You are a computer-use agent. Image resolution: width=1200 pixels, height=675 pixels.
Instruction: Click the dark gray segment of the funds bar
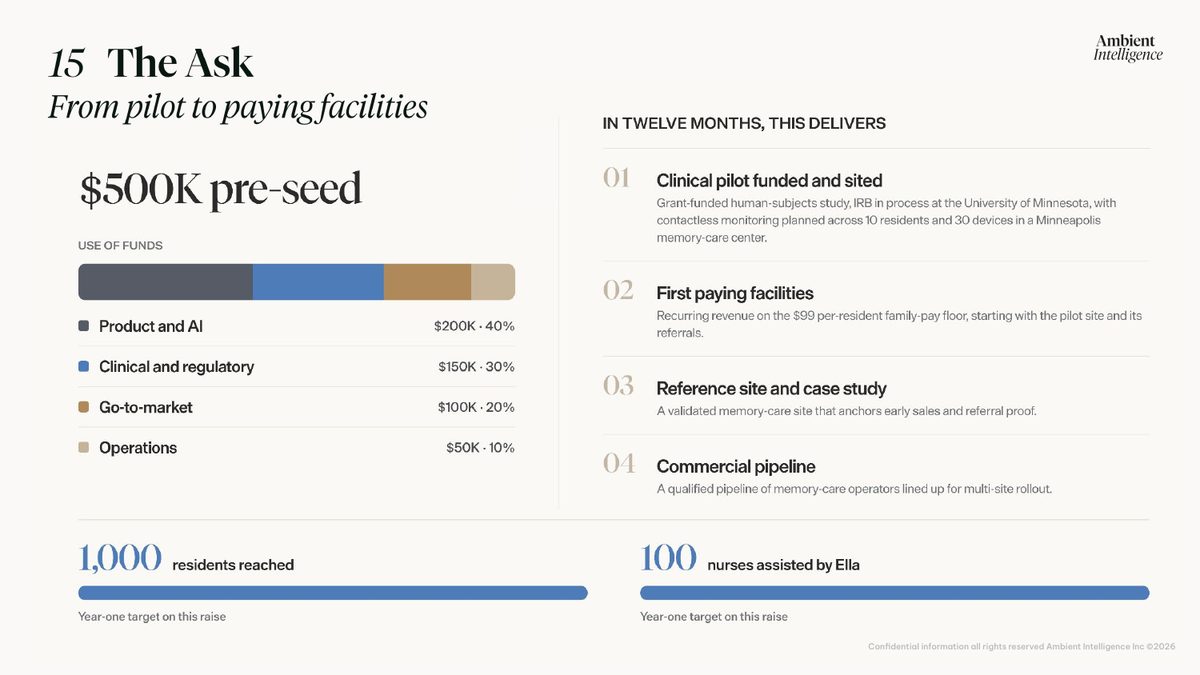pos(165,282)
